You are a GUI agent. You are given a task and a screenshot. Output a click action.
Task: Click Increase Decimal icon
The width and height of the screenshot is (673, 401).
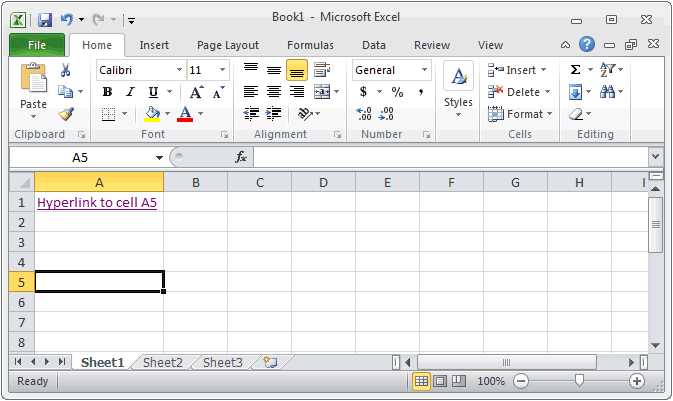(364, 114)
